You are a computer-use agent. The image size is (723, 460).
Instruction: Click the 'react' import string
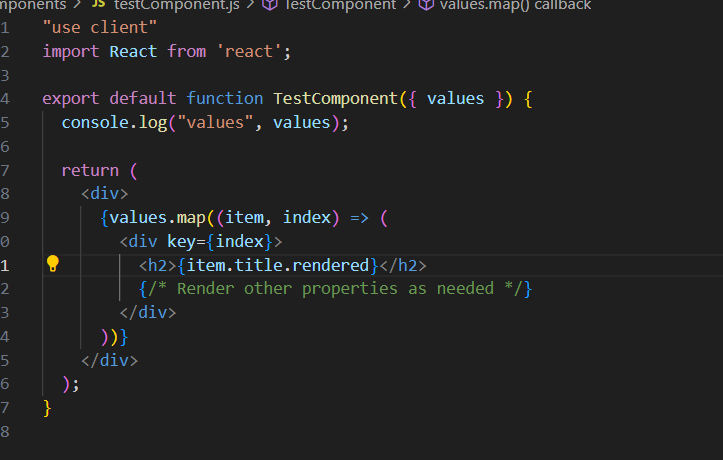pos(251,51)
